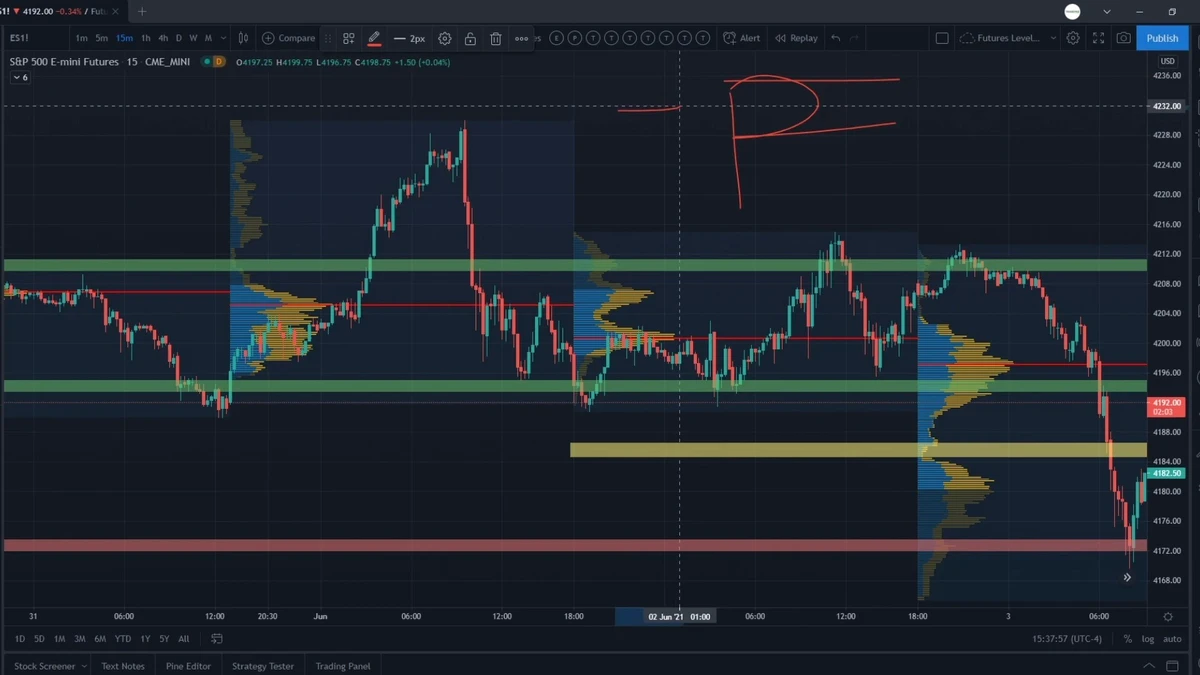The width and height of the screenshot is (1200, 675).
Task: Enter fullscreen mode for the chart
Action: [1098, 38]
